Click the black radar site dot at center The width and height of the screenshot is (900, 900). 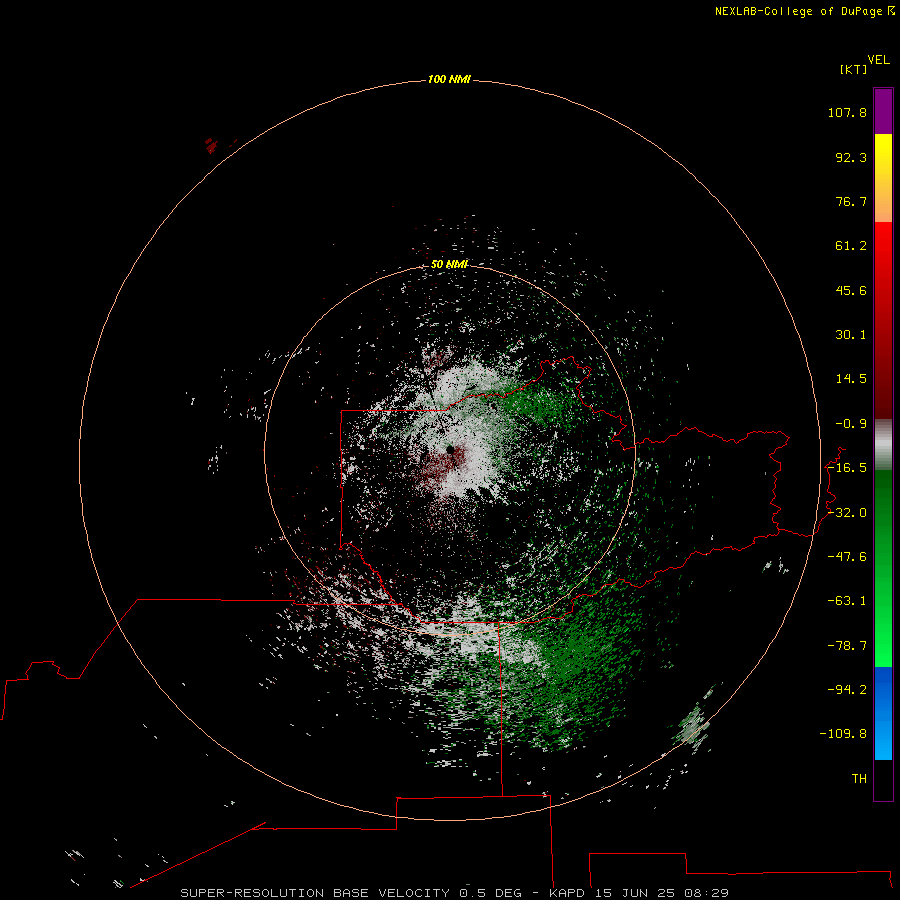pyautogui.click(x=450, y=449)
